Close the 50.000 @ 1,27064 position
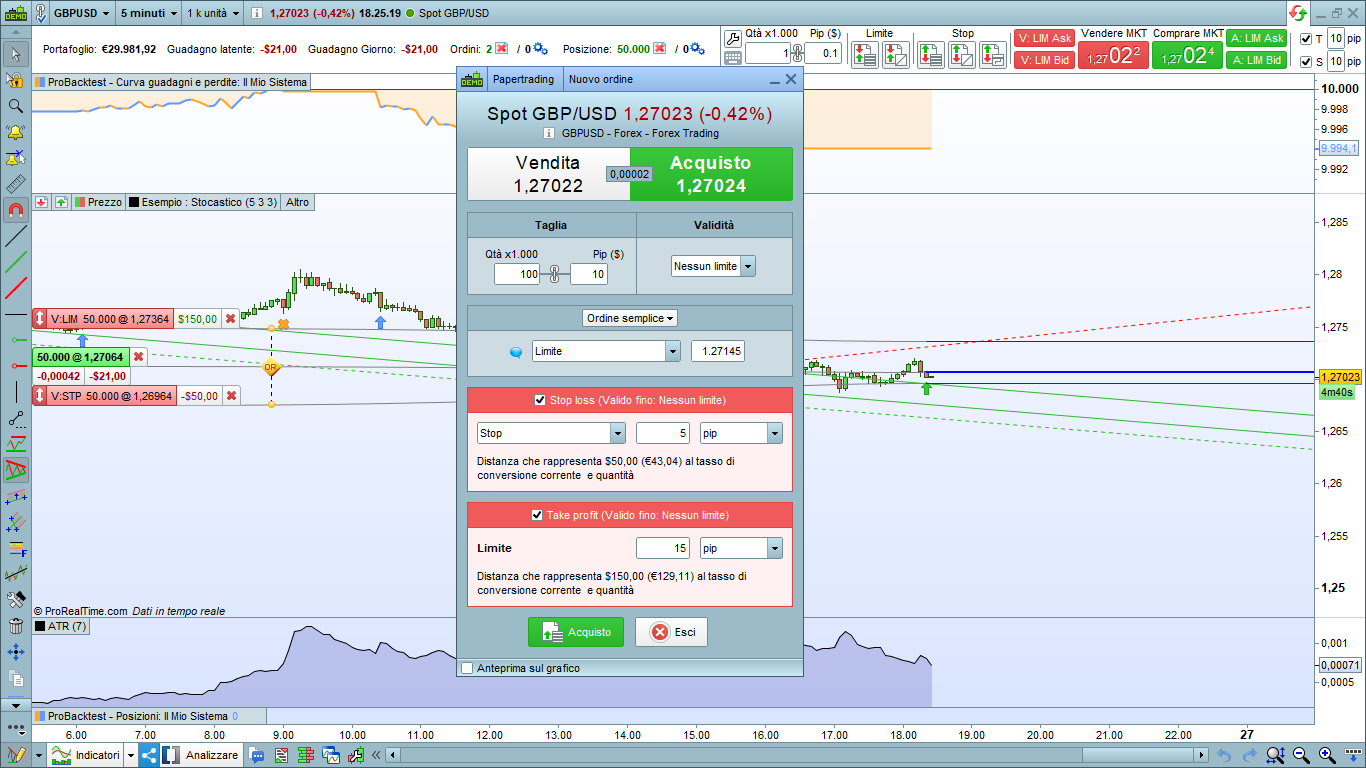Screen dimensions: 1366x768 139,357
